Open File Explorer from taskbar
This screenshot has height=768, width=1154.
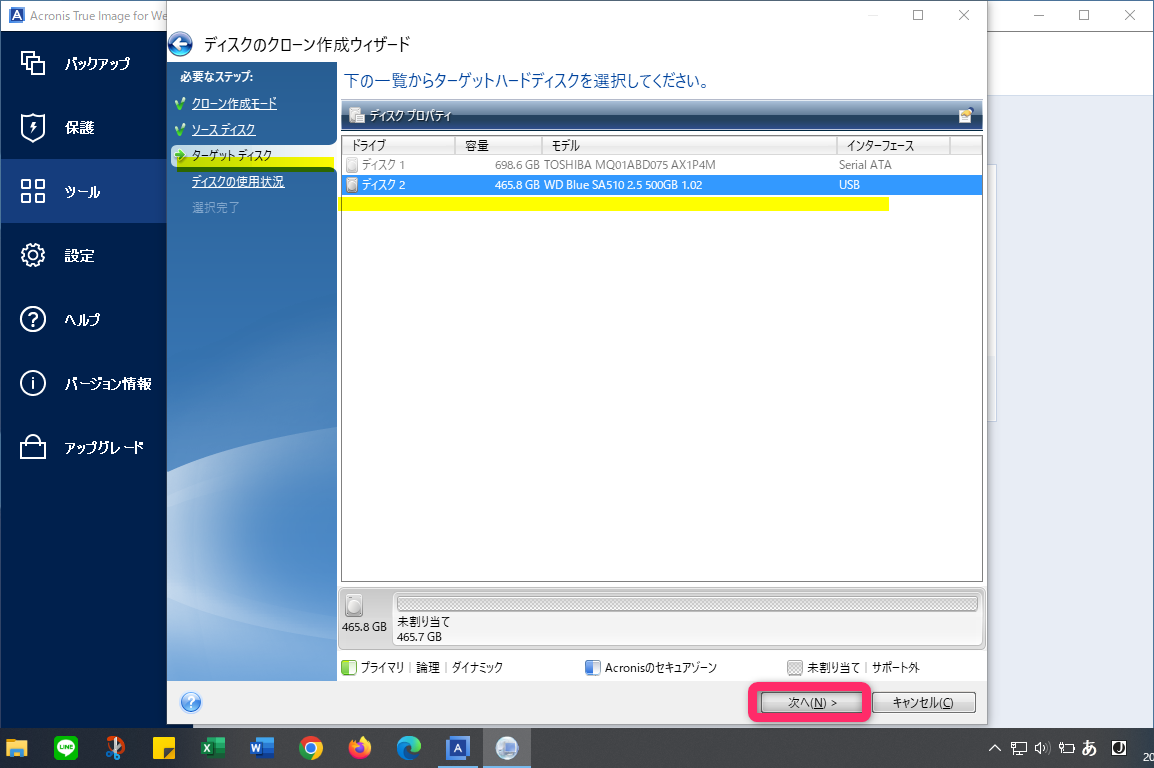tap(17, 748)
